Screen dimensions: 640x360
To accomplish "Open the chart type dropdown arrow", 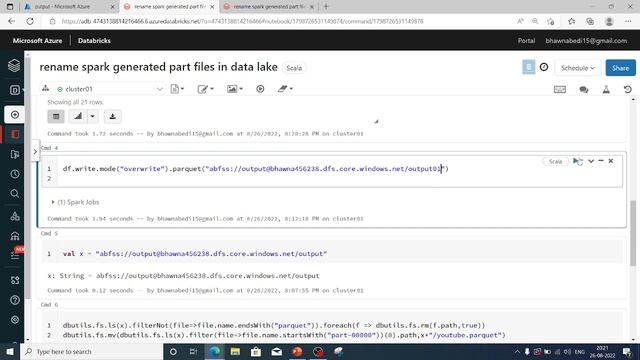I will 93,116.
